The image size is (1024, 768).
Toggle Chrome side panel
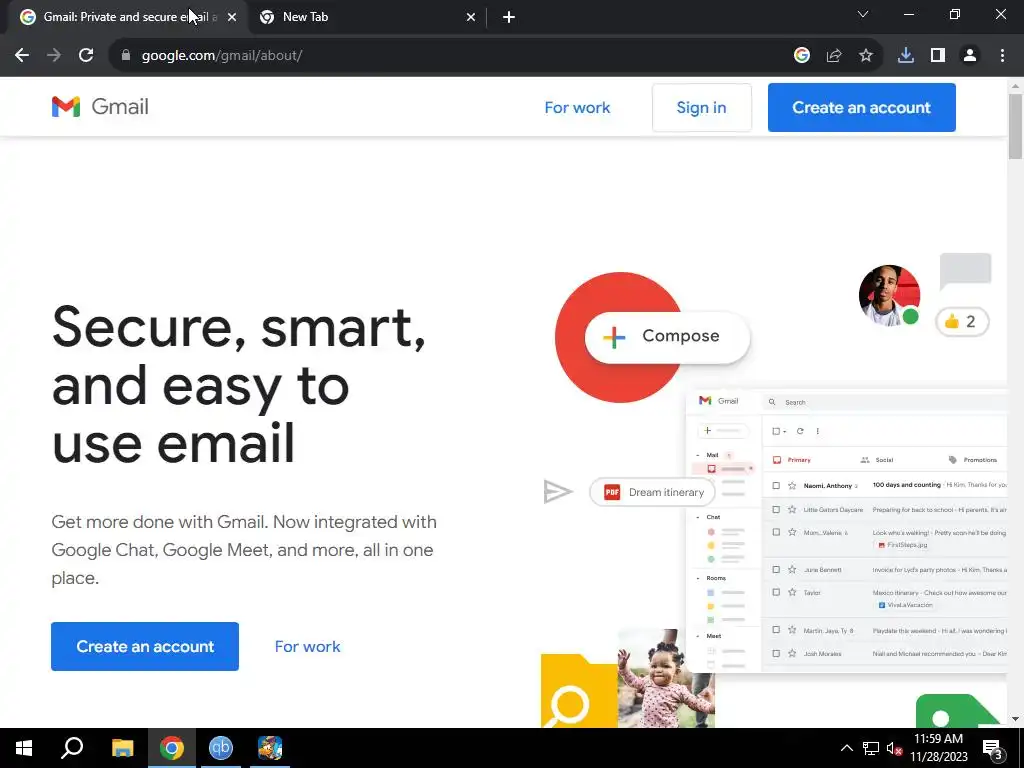(x=937, y=56)
